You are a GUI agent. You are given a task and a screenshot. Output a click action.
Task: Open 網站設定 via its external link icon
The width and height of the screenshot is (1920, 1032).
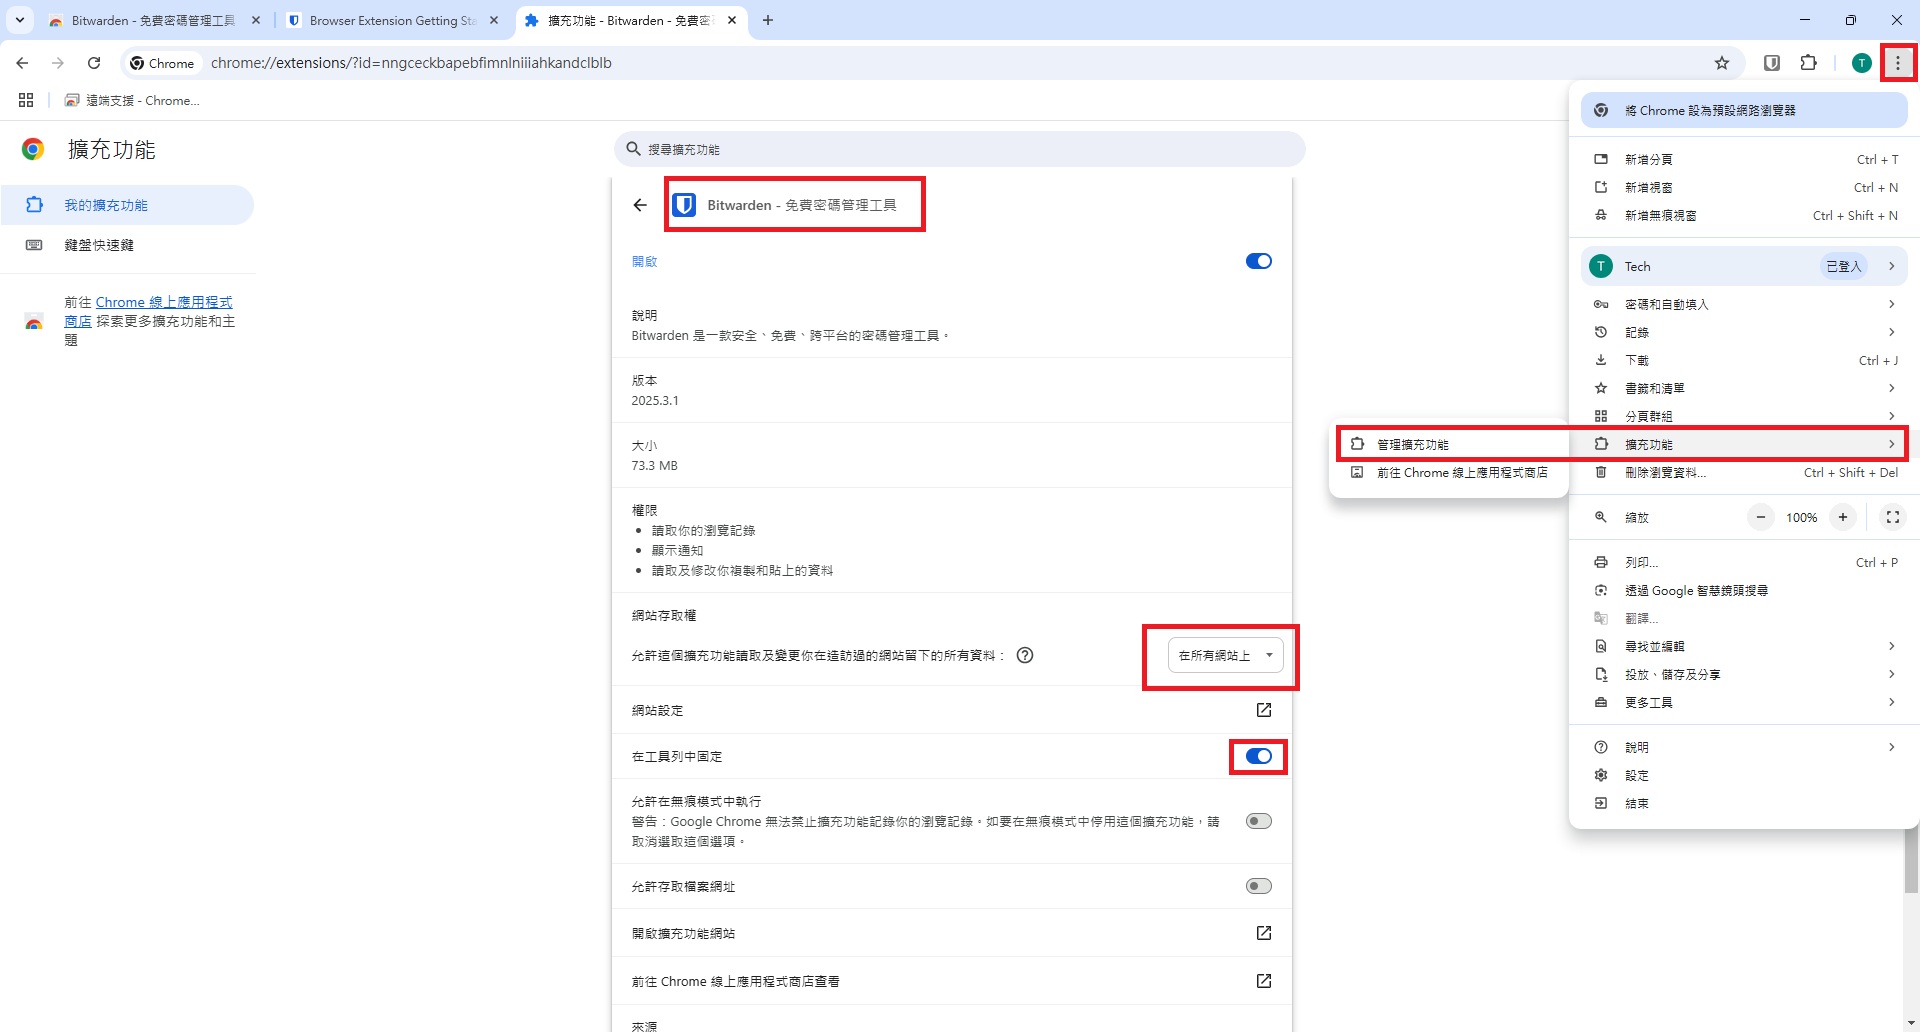(1263, 710)
